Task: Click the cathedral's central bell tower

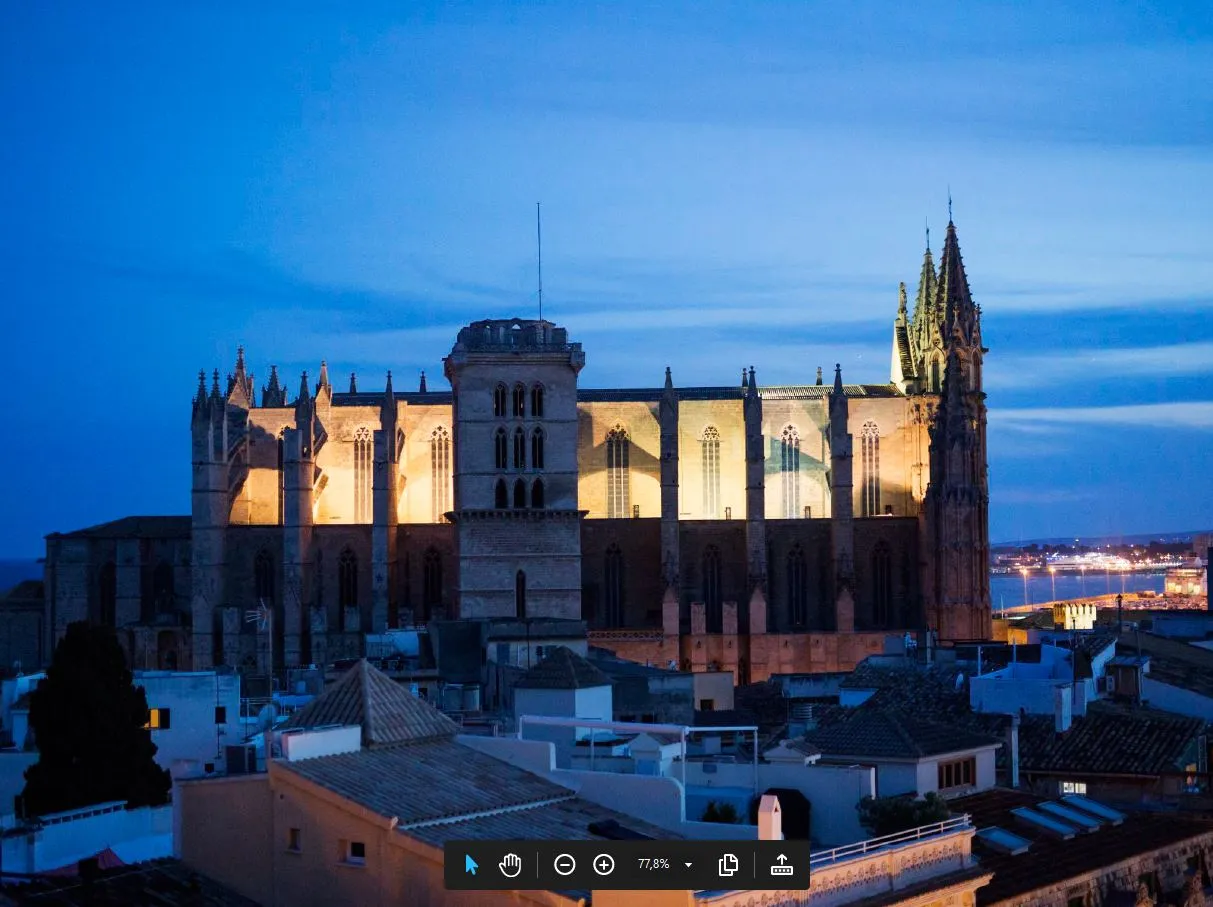Action: [515, 450]
